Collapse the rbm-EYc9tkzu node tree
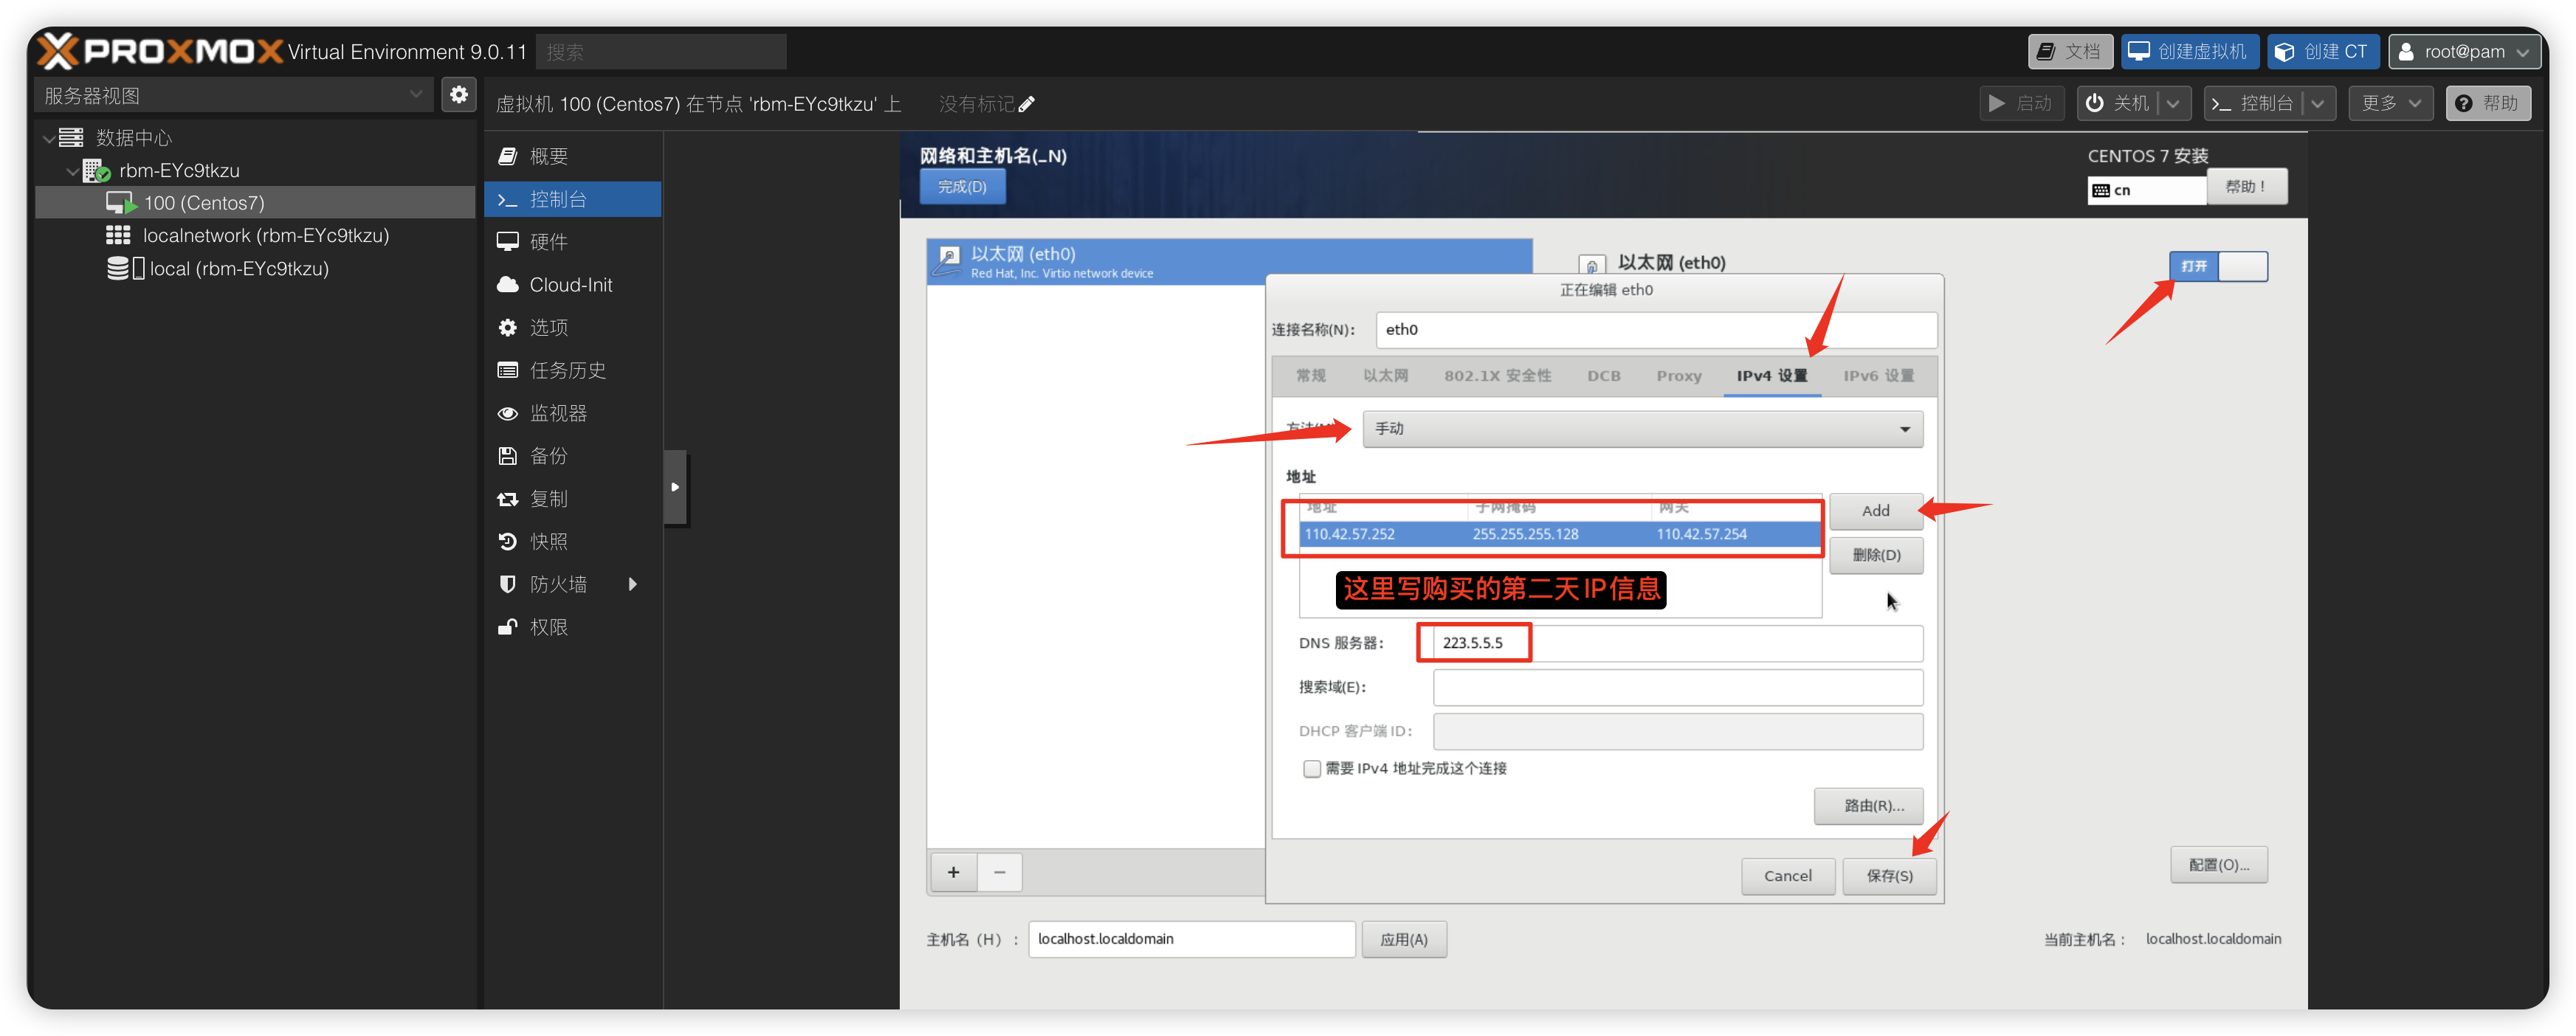Viewport: 2576px width, 1036px height. click(72, 171)
